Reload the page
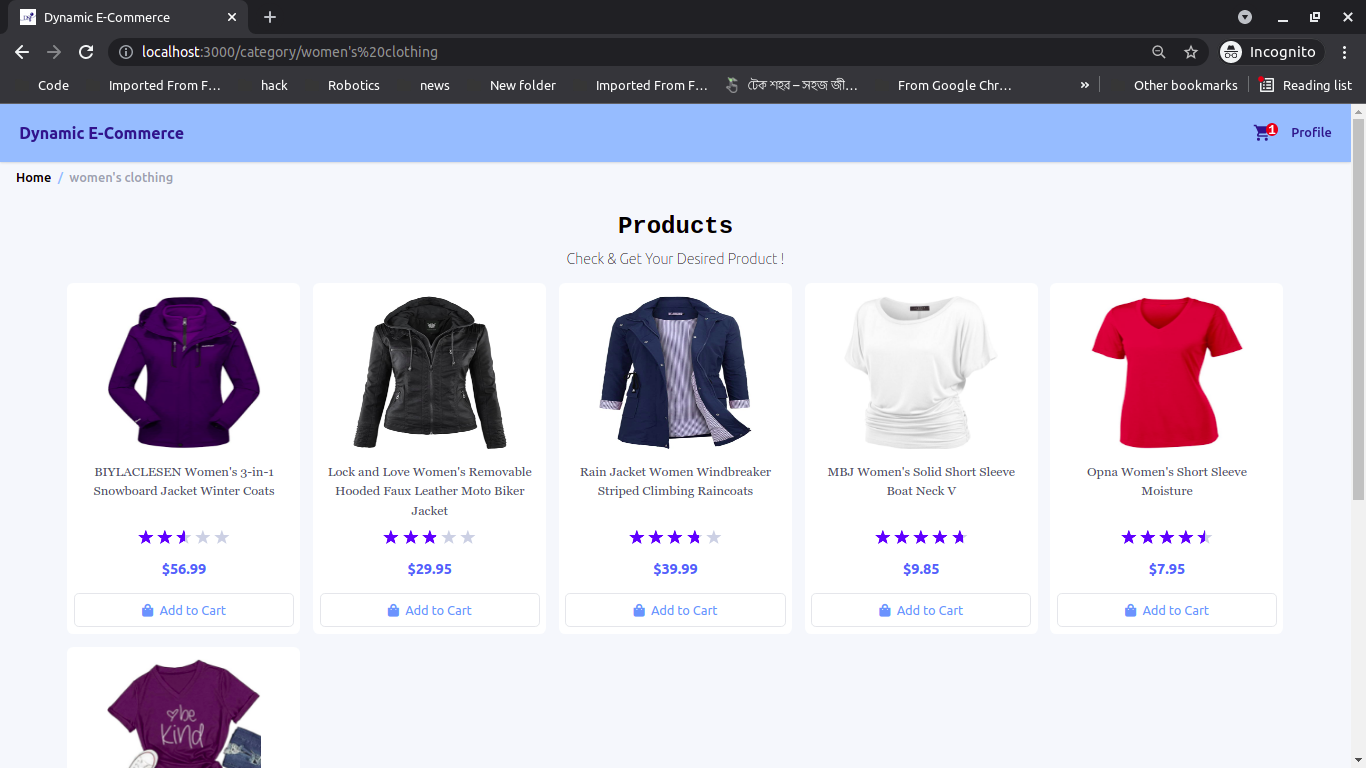The image size is (1366, 768). [x=86, y=52]
